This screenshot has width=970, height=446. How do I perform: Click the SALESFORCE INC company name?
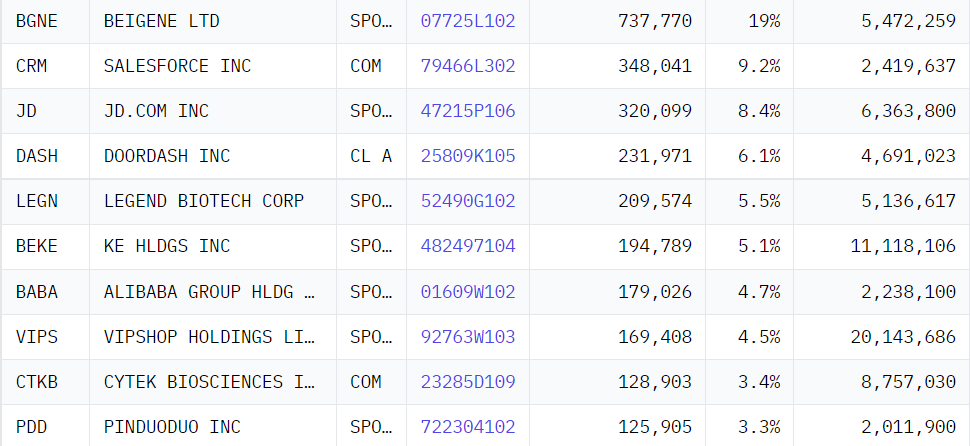pyautogui.click(x=178, y=66)
